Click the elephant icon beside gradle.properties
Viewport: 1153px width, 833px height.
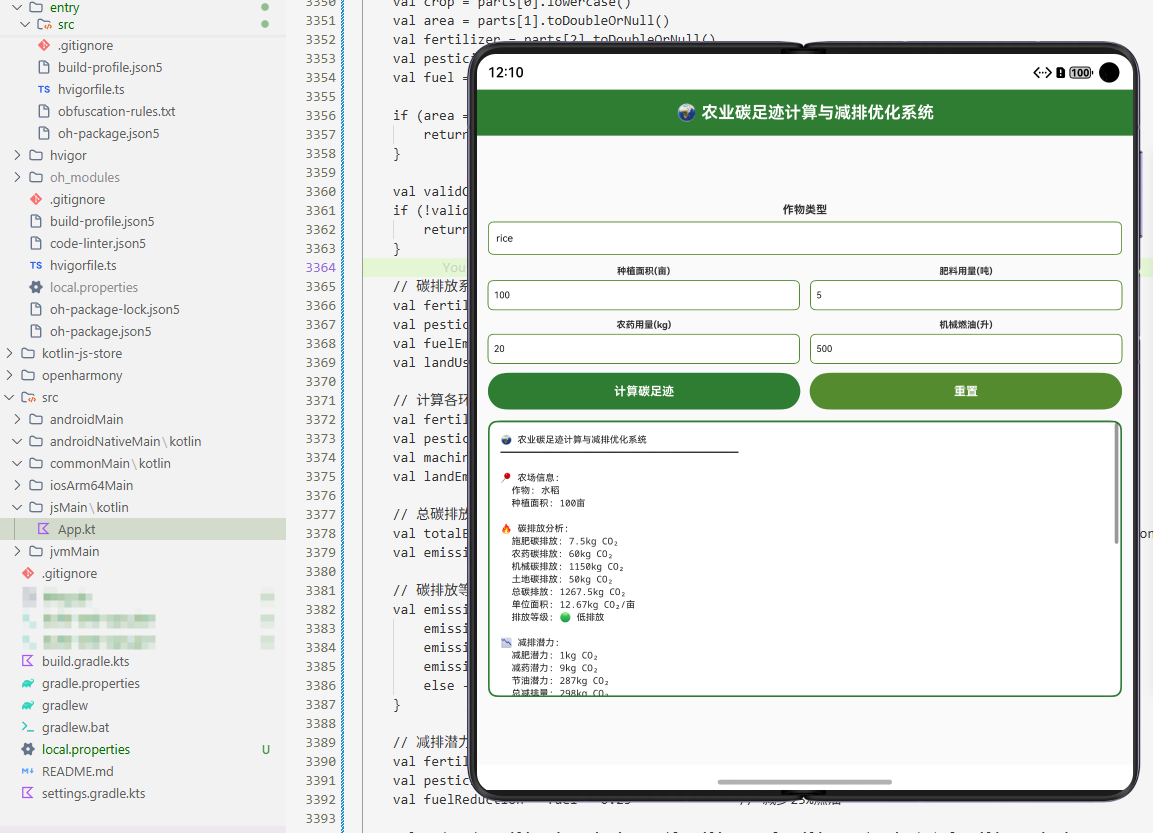click(26, 683)
